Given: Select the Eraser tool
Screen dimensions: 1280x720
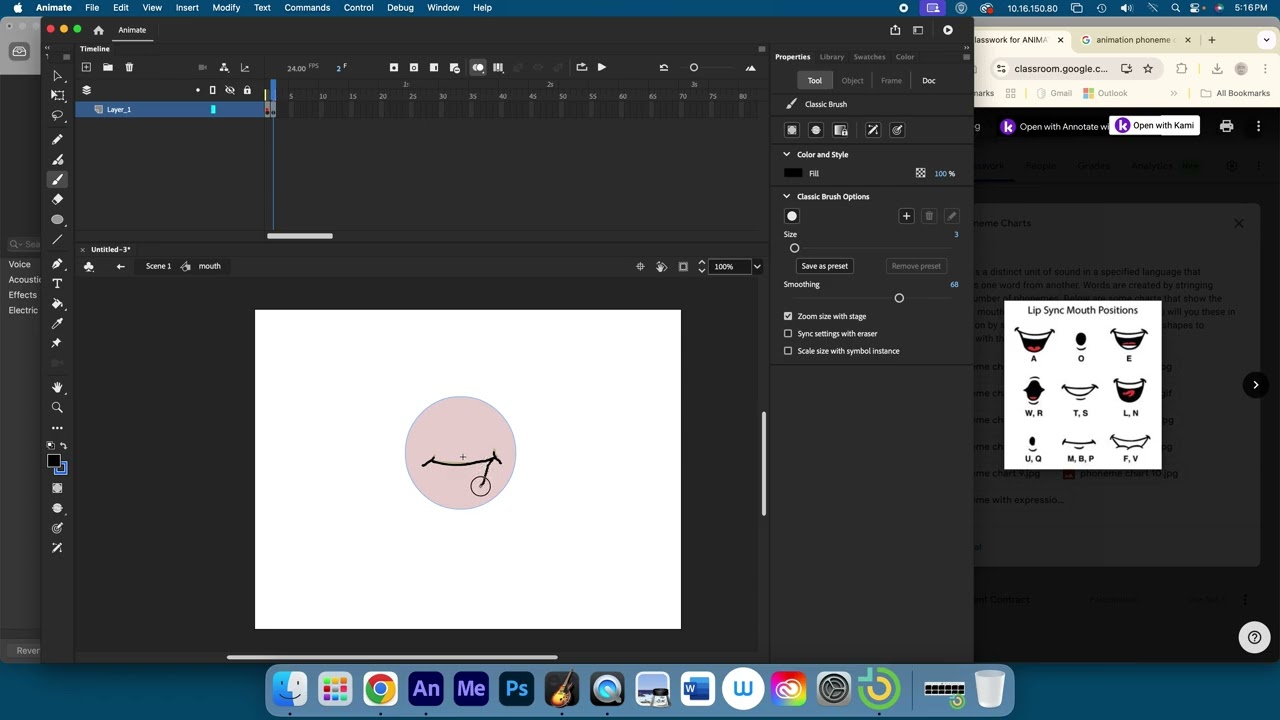Looking at the screenshot, I should click(x=57, y=200).
